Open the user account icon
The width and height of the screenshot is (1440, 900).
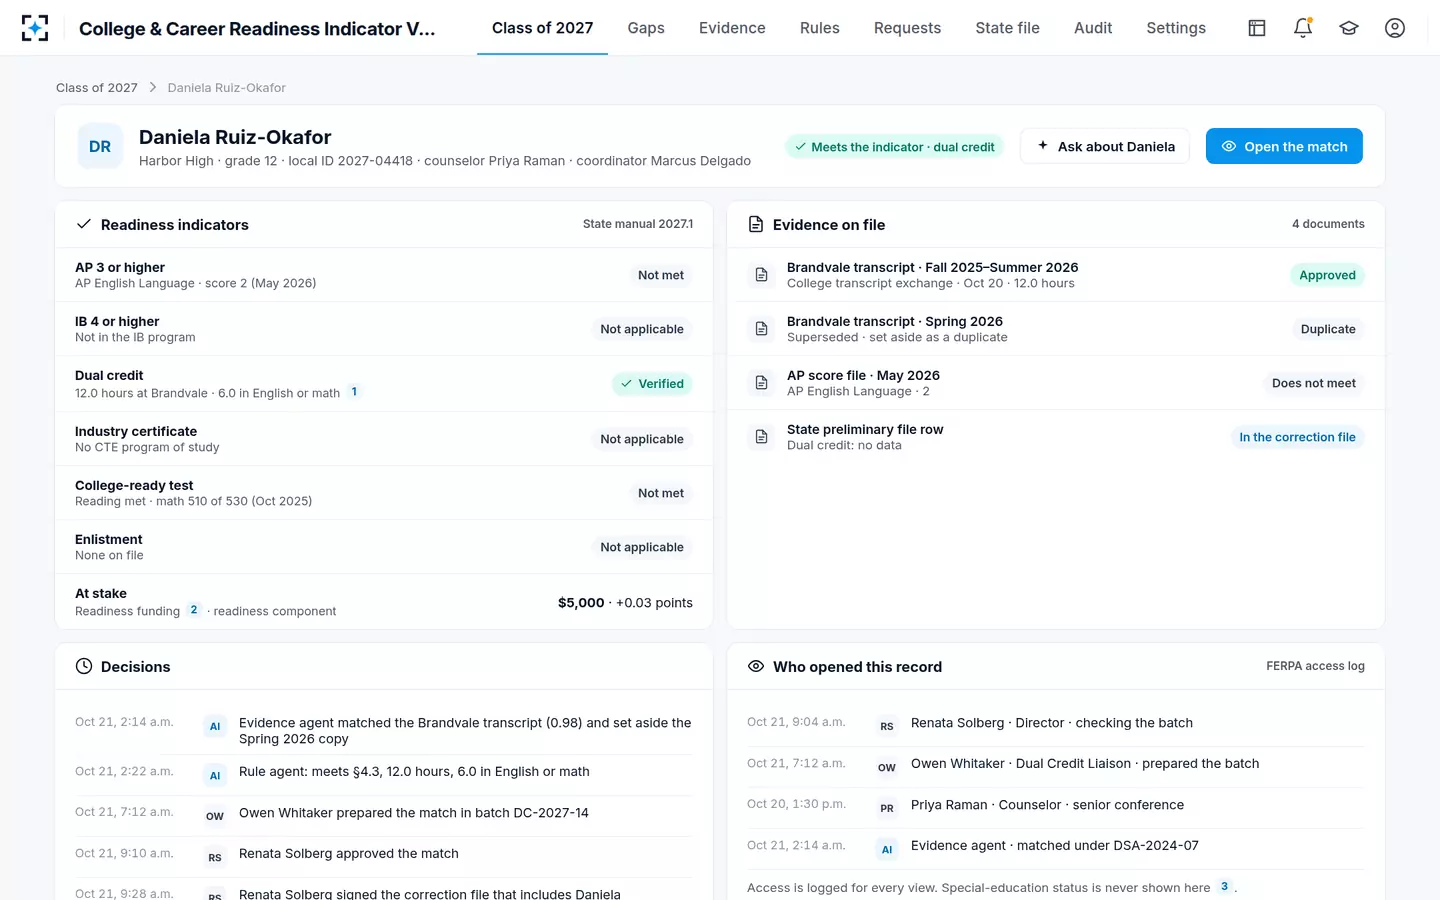click(x=1395, y=28)
